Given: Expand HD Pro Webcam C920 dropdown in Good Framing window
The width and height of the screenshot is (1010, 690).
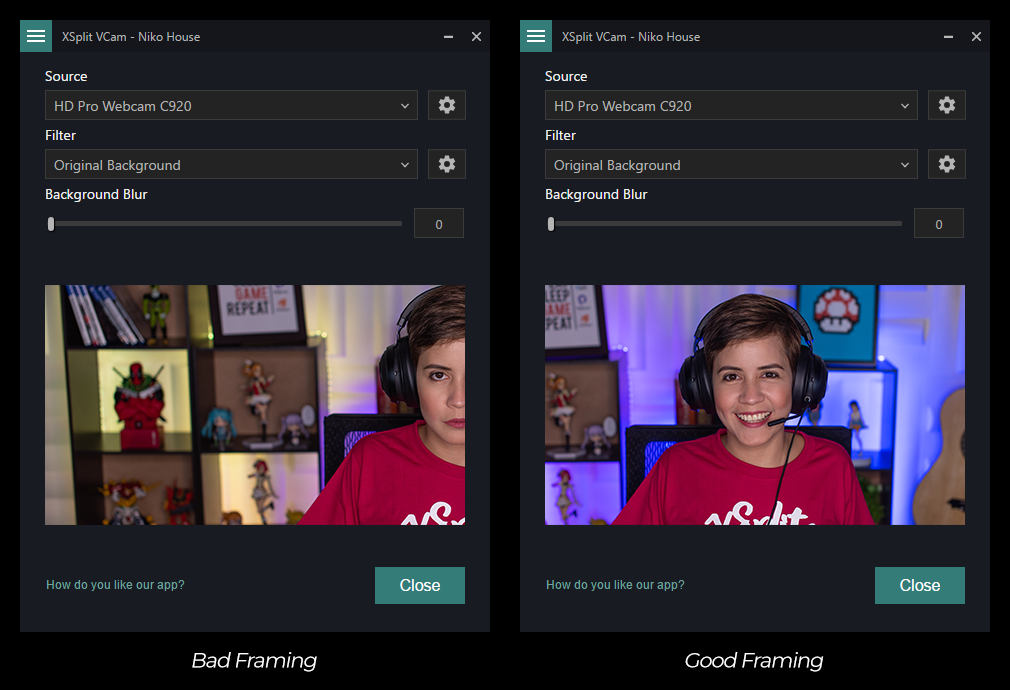Looking at the screenshot, I should pos(731,105).
